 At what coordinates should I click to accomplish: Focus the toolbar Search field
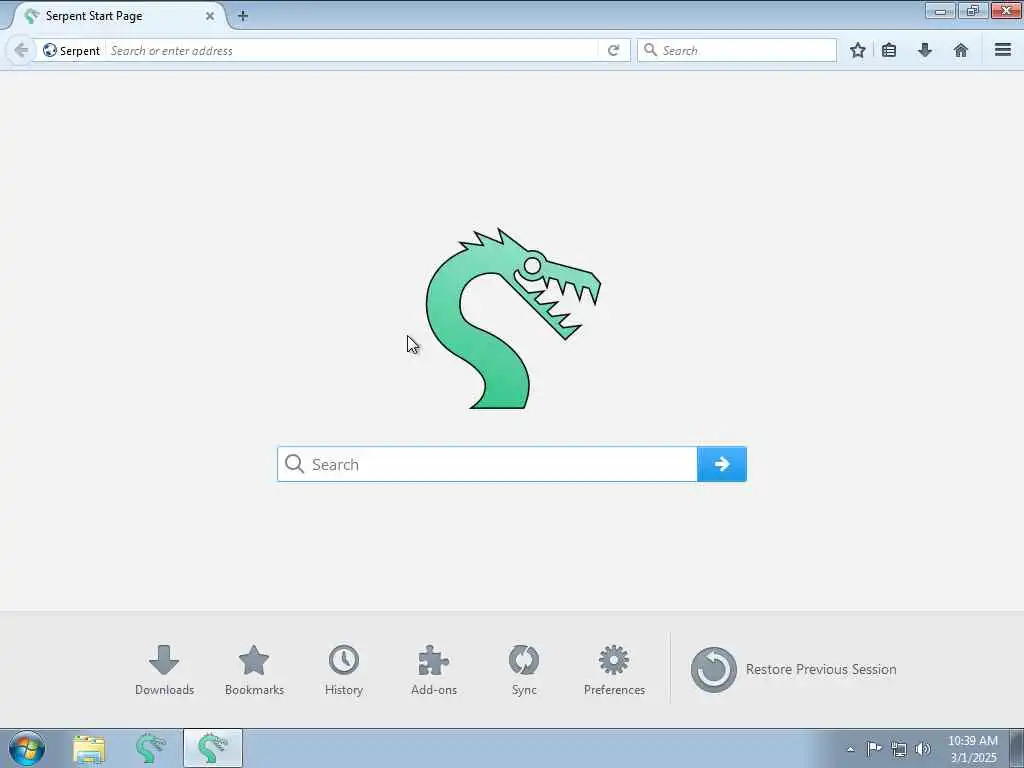coord(737,50)
